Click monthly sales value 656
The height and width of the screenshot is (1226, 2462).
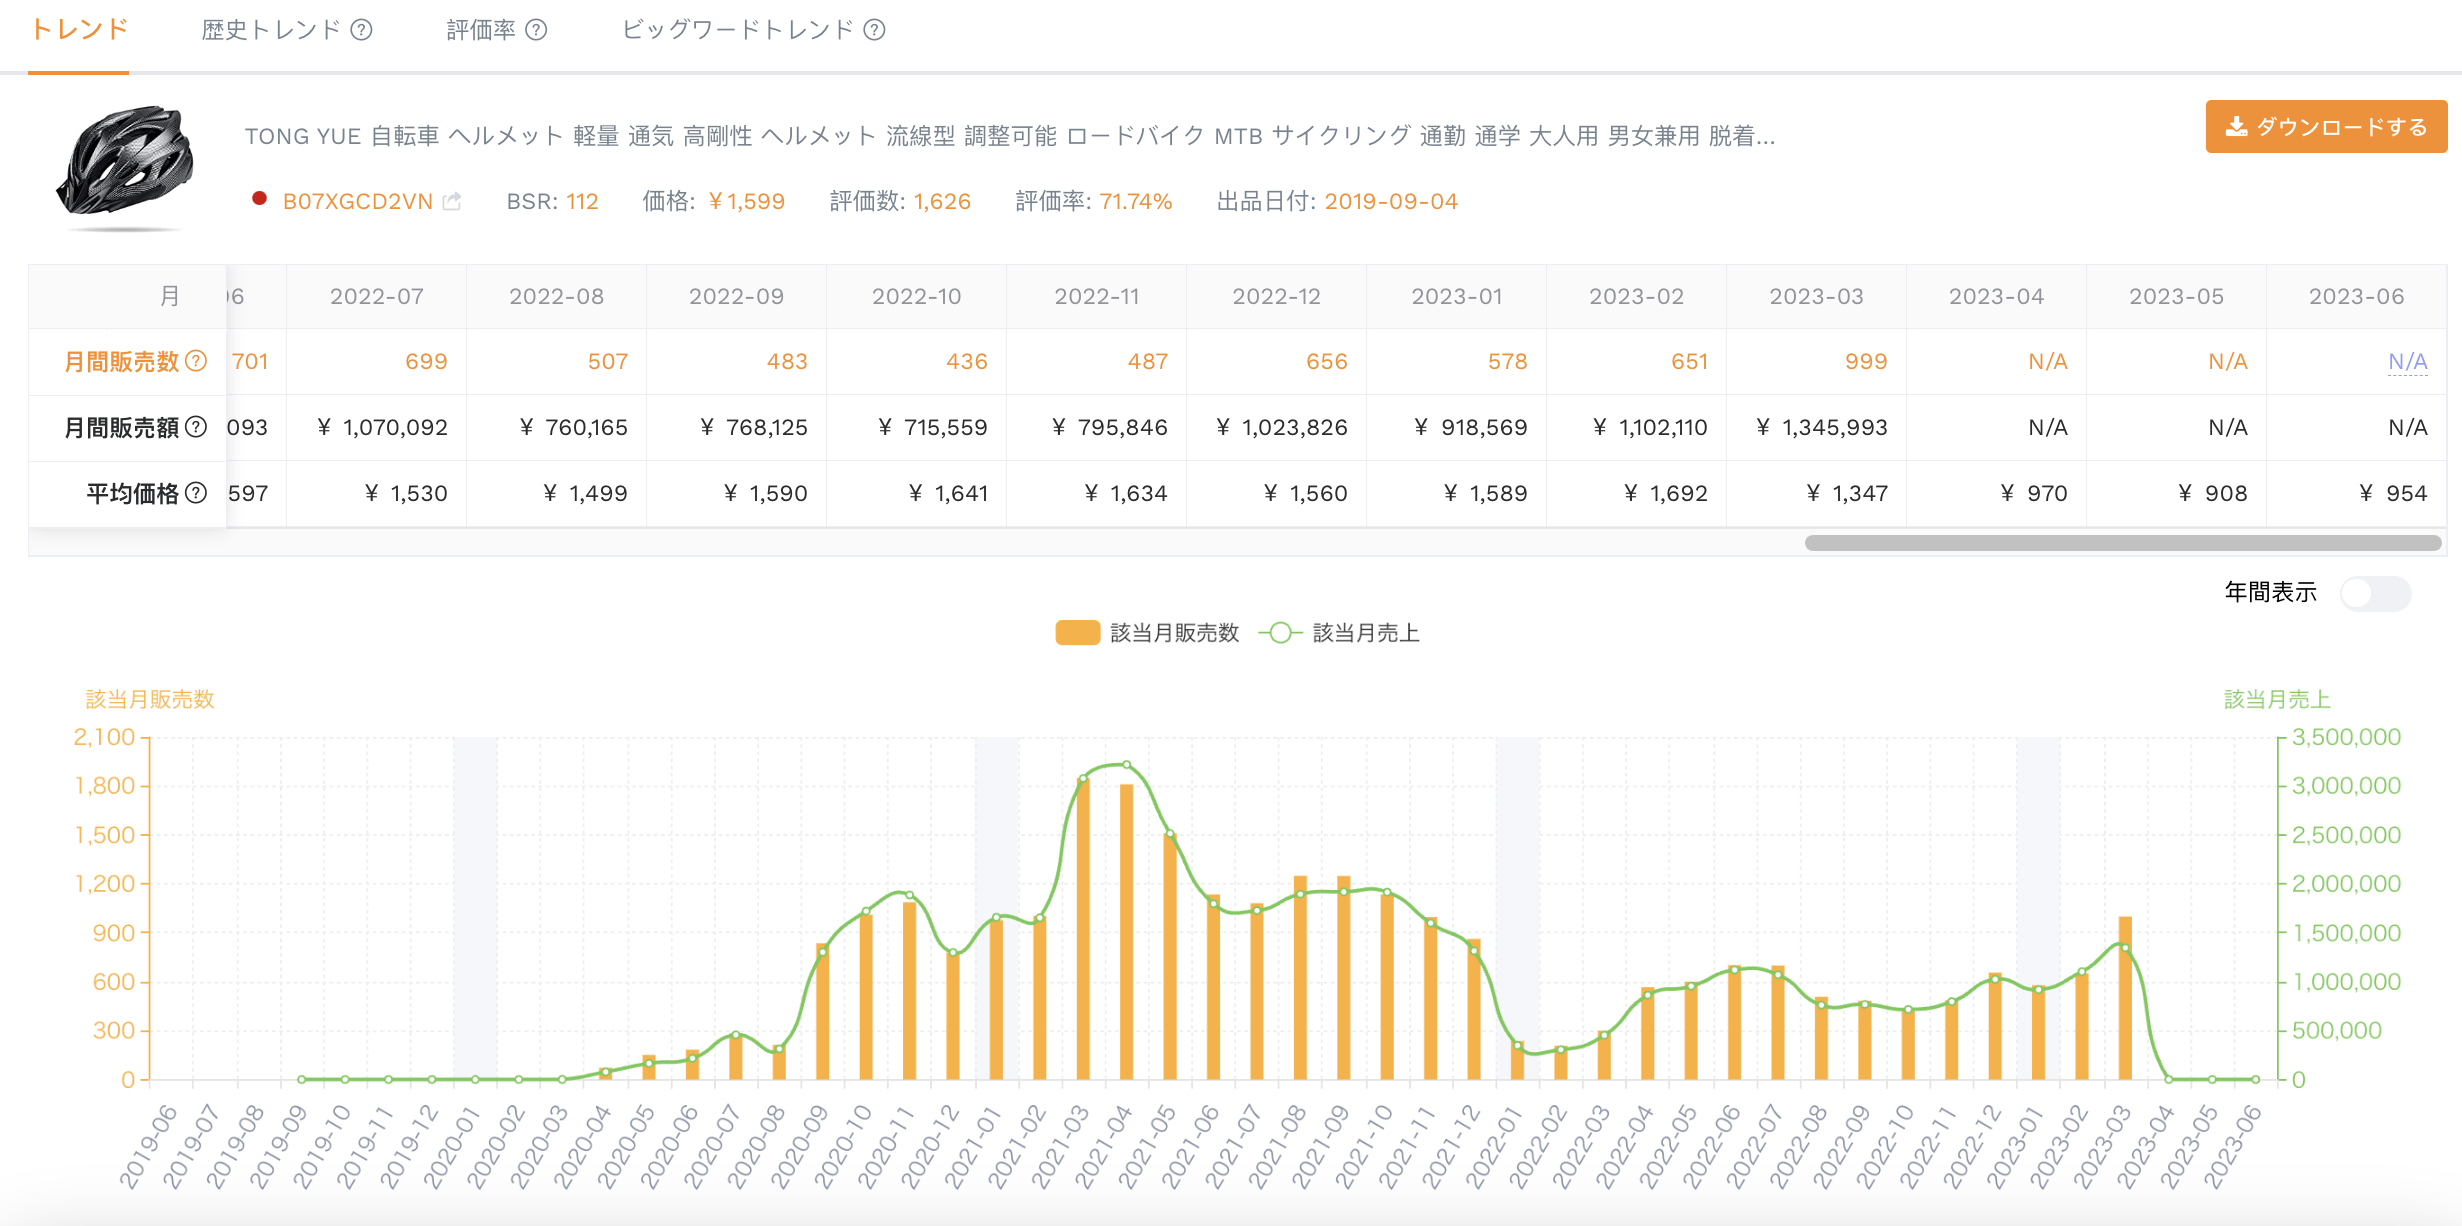[x=1326, y=361]
